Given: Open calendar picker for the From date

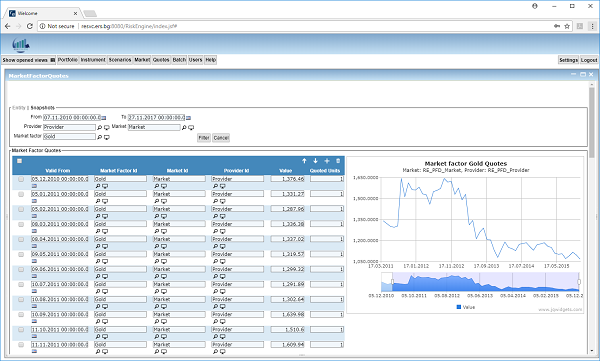Looking at the screenshot, I should 104,118.
